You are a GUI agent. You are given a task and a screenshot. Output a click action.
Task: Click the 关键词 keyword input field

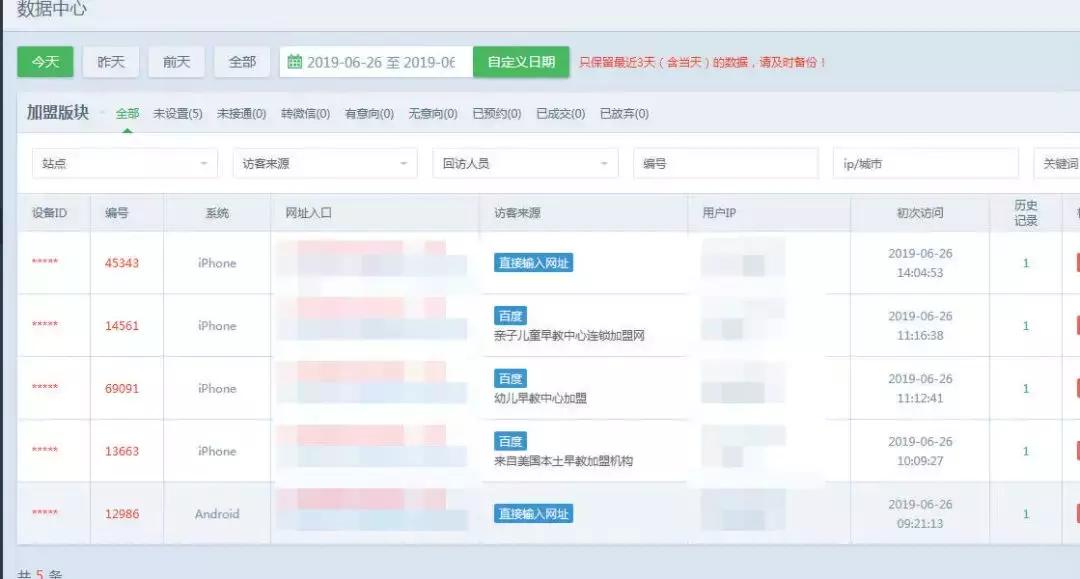click(x=1060, y=162)
